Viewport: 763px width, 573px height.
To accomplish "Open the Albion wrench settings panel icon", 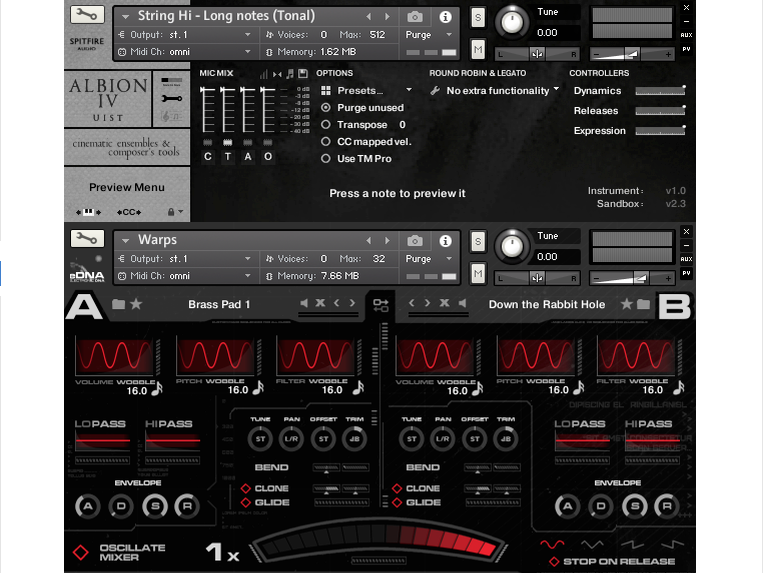I will 172,99.
